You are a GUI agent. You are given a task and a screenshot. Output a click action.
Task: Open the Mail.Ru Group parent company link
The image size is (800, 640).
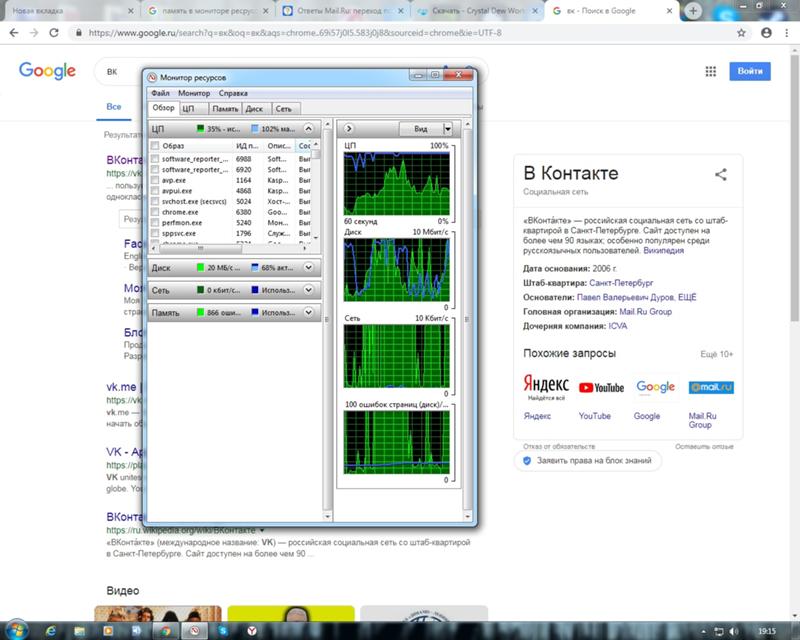pyautogui.click(x=645, y=312)
